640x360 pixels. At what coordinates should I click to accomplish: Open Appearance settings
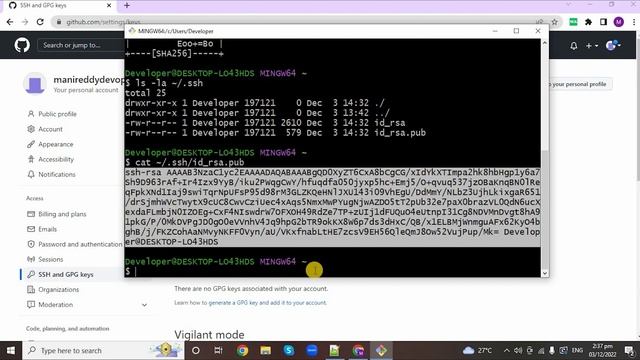pos(56,144)
